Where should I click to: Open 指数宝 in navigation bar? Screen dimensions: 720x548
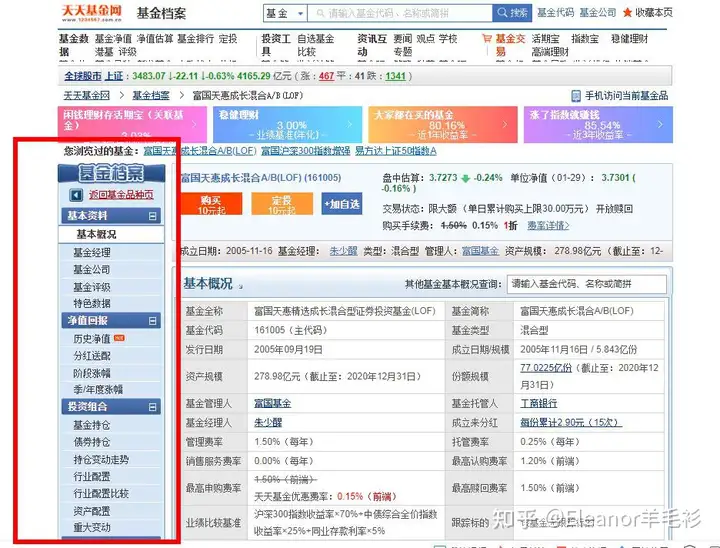click(x=585, y=39)
